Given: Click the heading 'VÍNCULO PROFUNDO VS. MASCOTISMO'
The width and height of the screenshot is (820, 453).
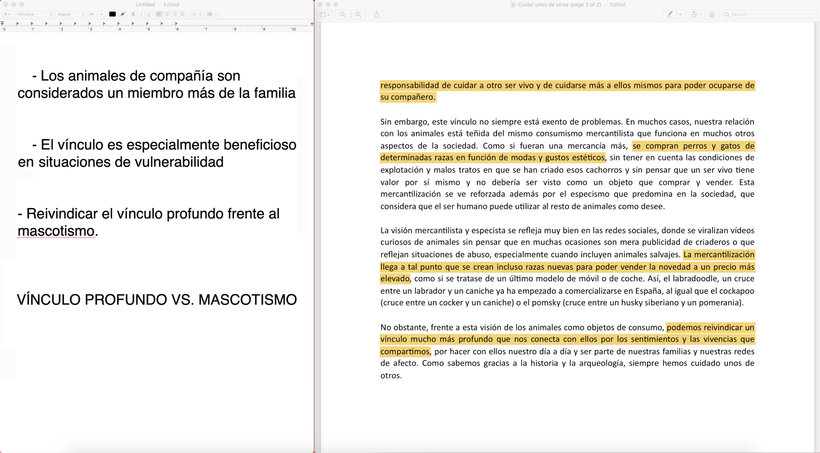Looking at the screenshot, I should point(157,300).
